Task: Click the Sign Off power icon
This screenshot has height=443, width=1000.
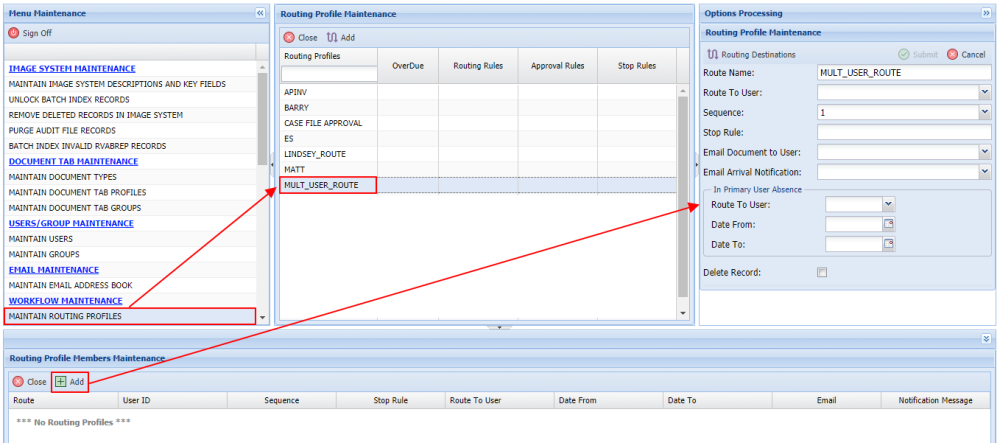Action: point(13,33)
